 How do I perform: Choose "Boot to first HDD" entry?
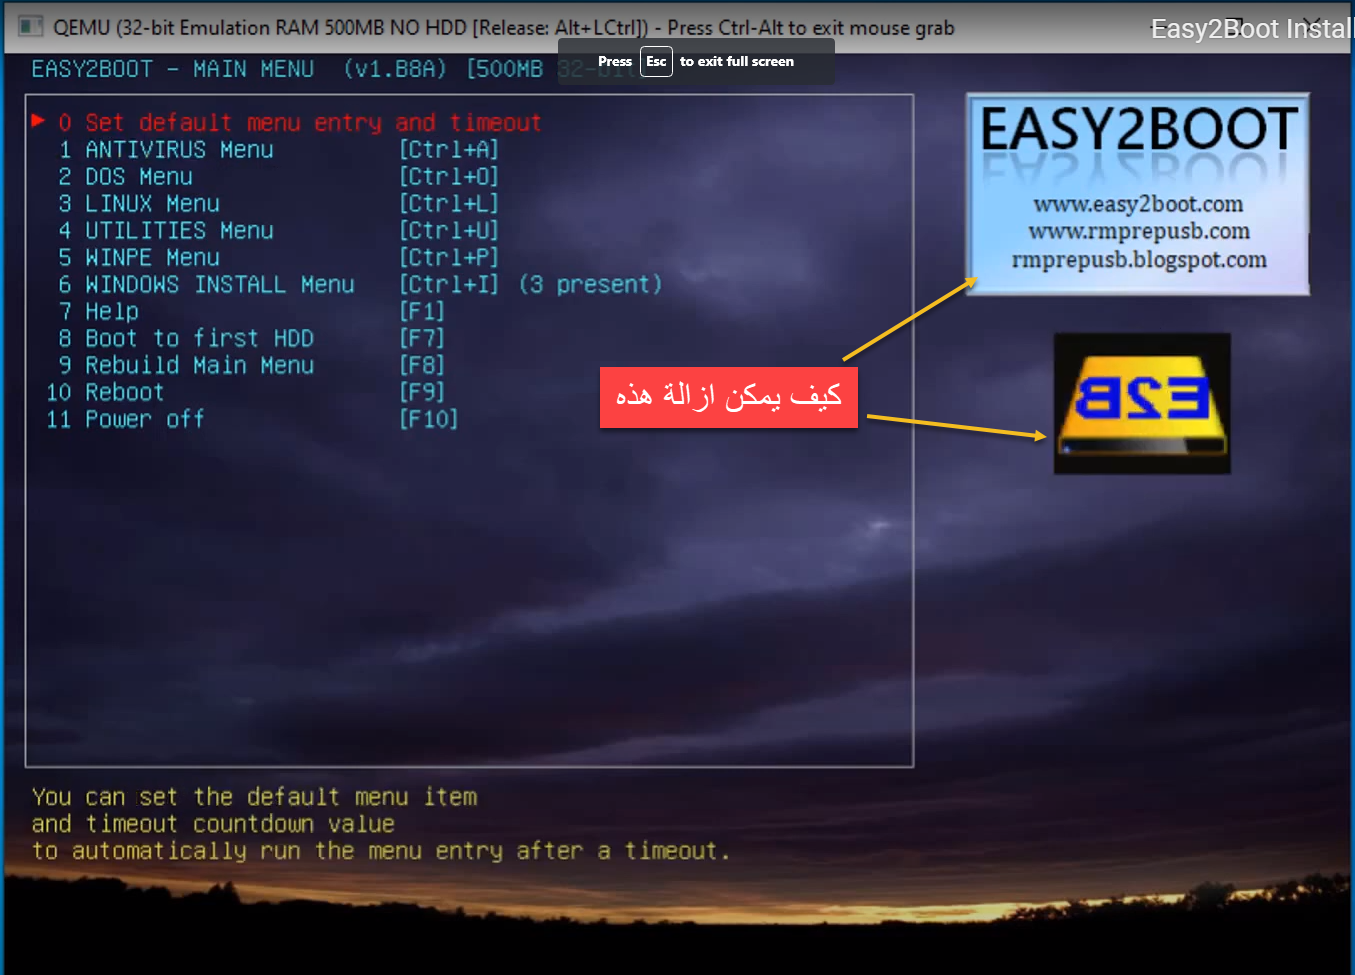click(x=186, y=339)
